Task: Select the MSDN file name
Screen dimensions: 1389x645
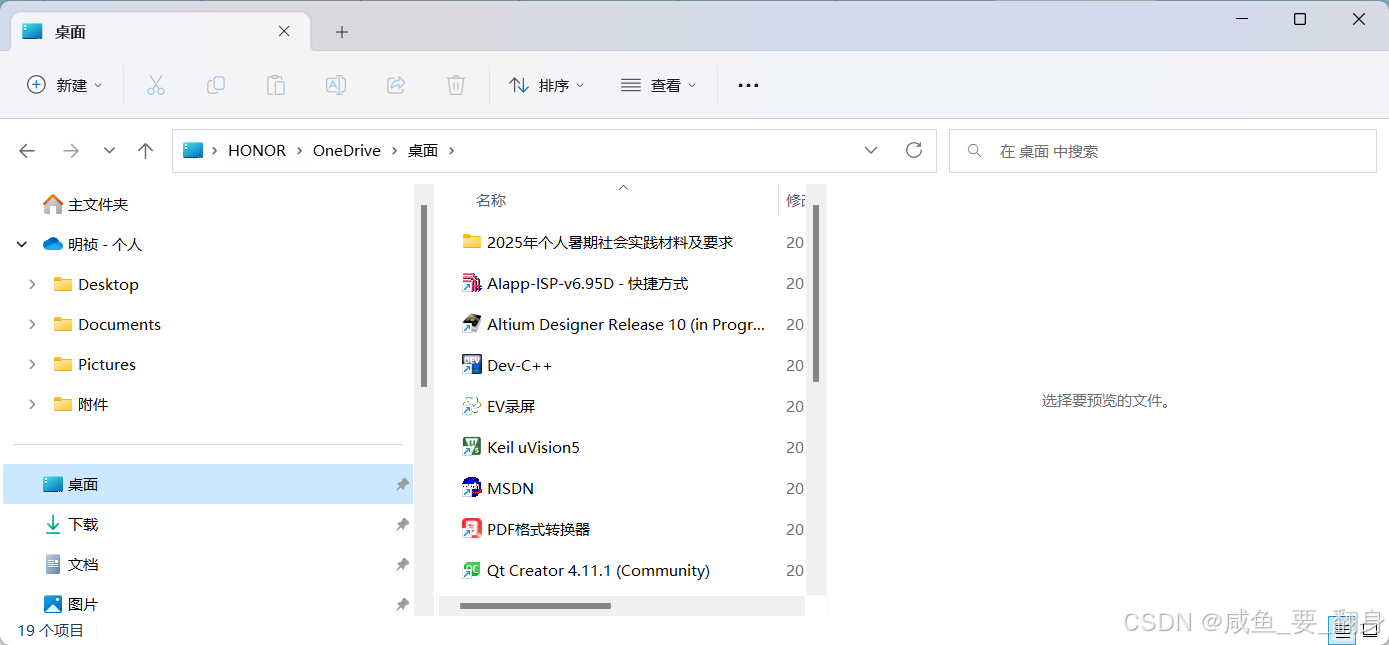Action: click(510, 488)
